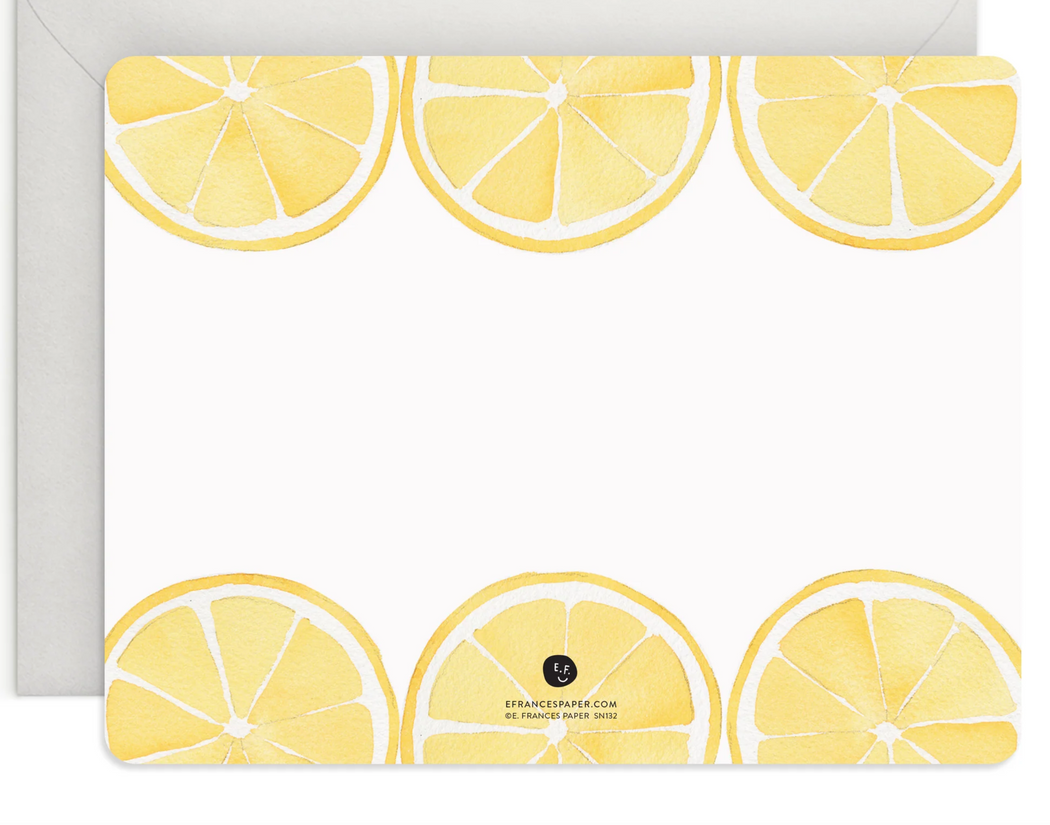Open the EFRANCESPAPER.COM link

pyautogui.click(x=560, y=704)
